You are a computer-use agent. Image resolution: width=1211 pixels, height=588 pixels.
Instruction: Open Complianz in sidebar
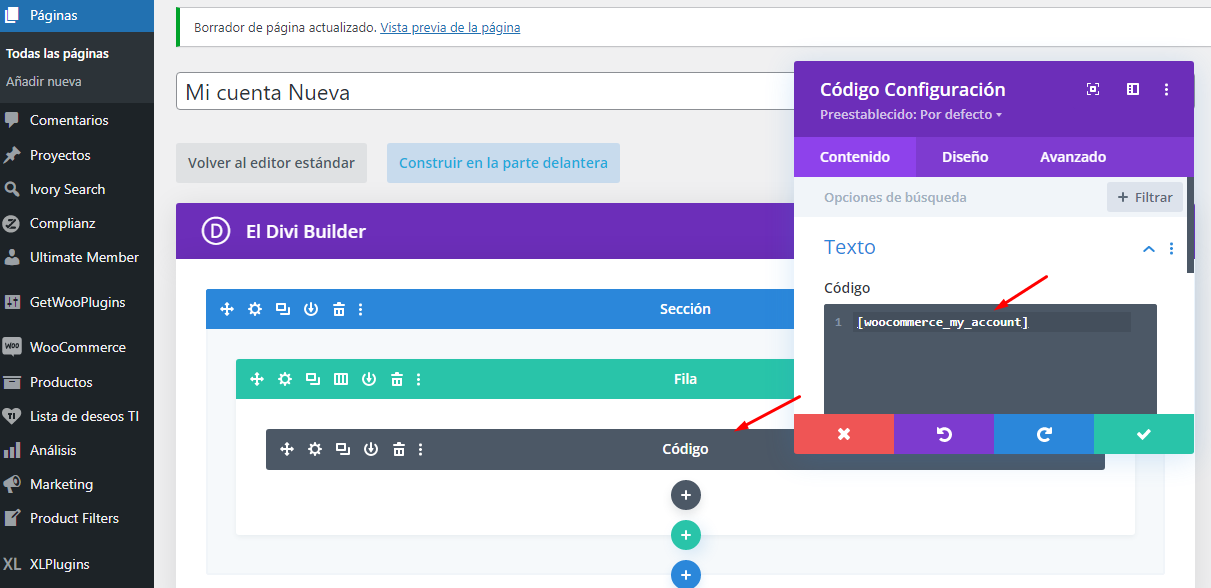point(77,223)
